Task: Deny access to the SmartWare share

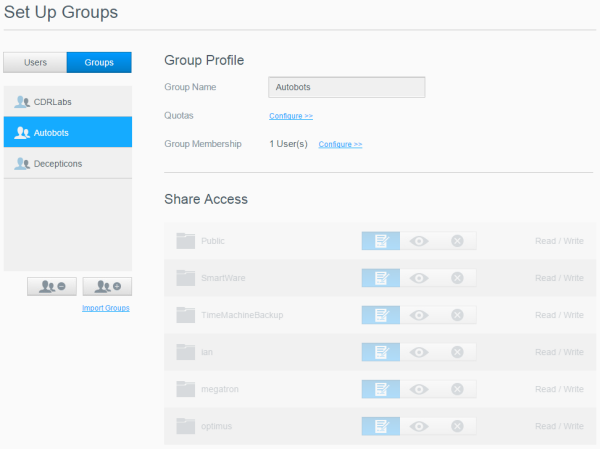Action: click(457, 278)
